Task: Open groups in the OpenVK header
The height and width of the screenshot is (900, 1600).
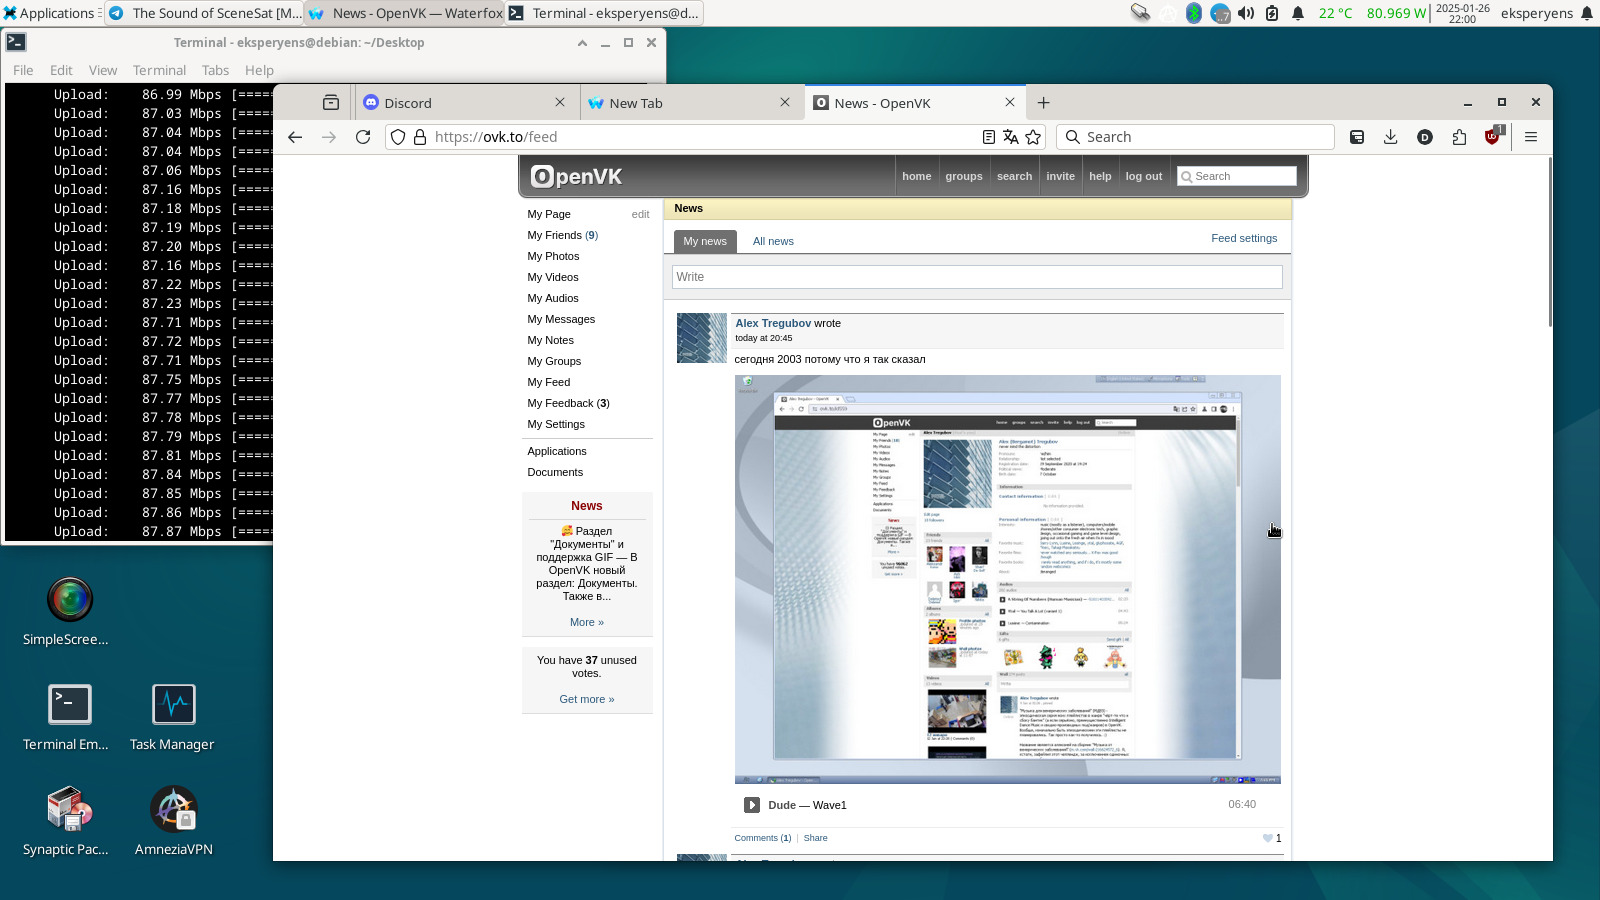Action: pyautogui.click(x=964, y=176)
